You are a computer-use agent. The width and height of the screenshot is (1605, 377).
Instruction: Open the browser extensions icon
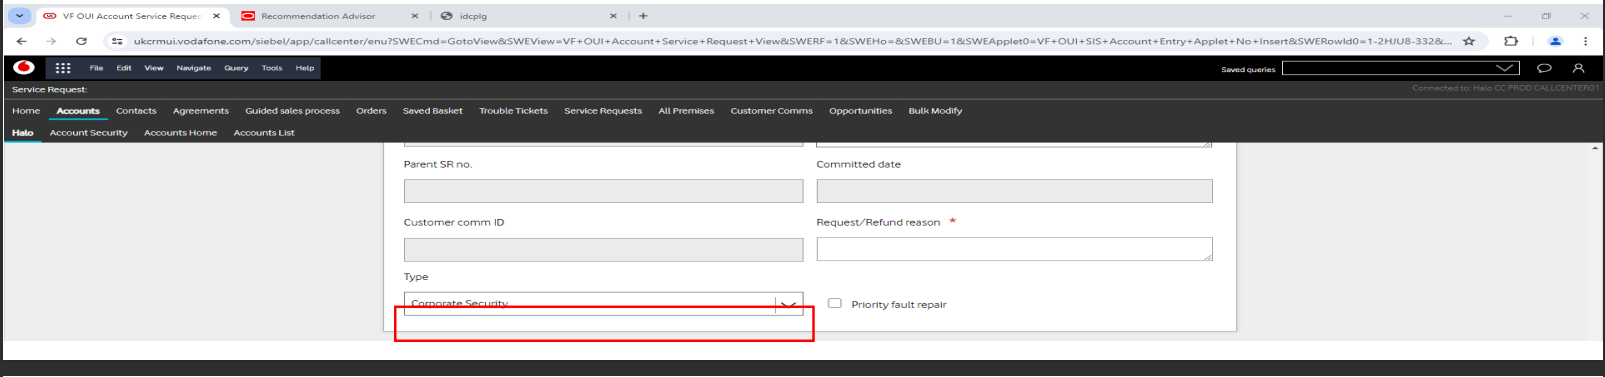[1511, 41]
